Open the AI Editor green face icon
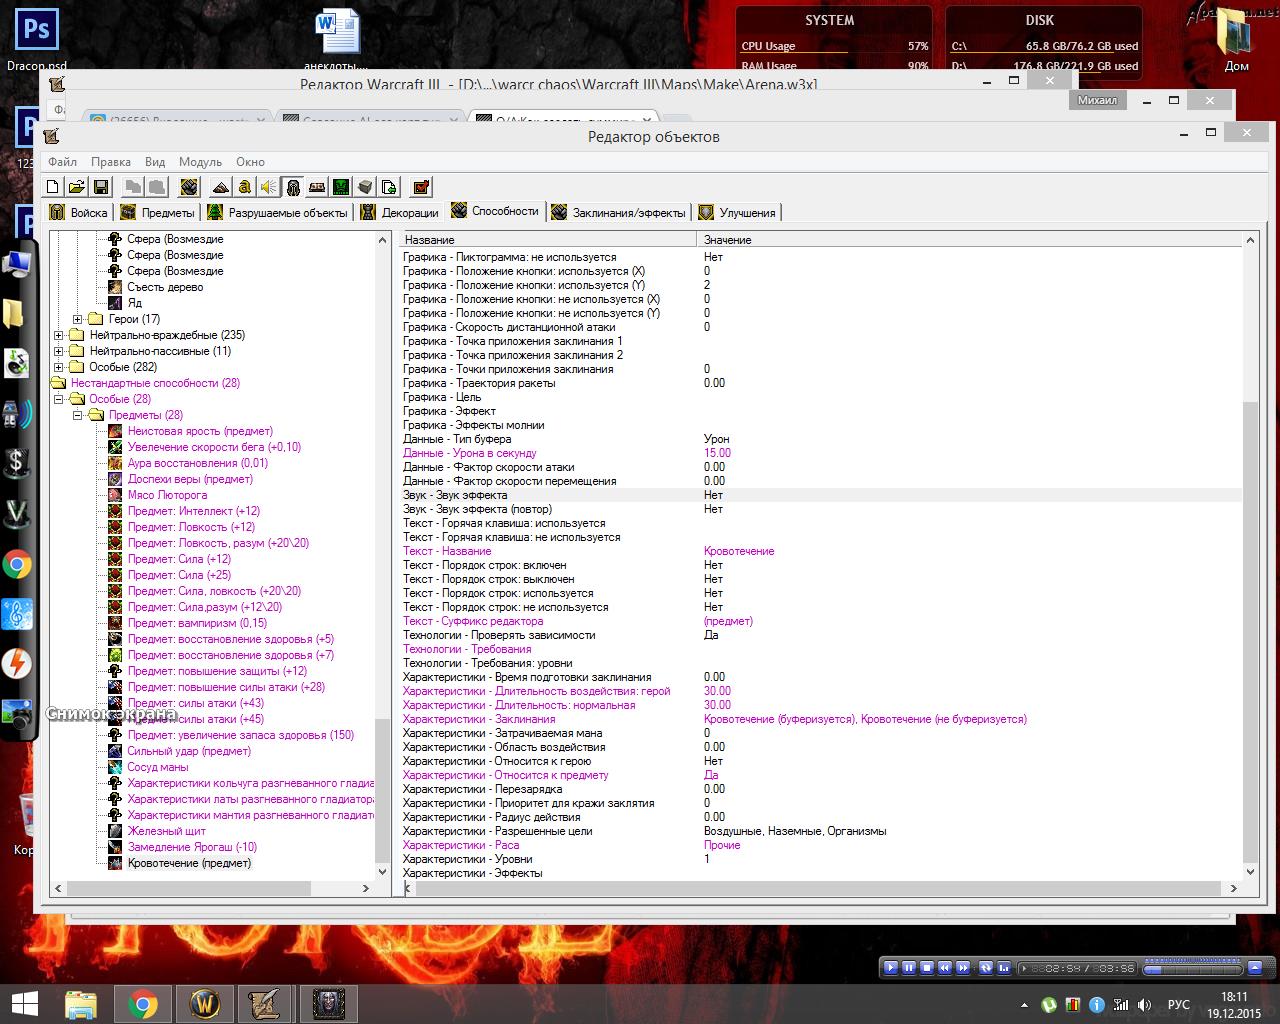This screenshot has width=1280, height=1024. (x=341, y=187)
